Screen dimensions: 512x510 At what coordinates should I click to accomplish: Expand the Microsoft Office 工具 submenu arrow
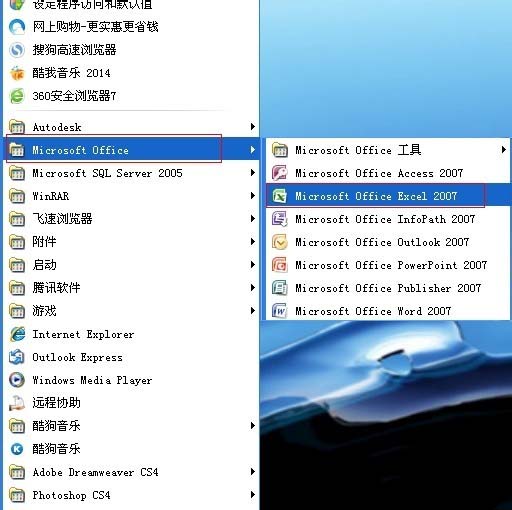coord(504,150)
